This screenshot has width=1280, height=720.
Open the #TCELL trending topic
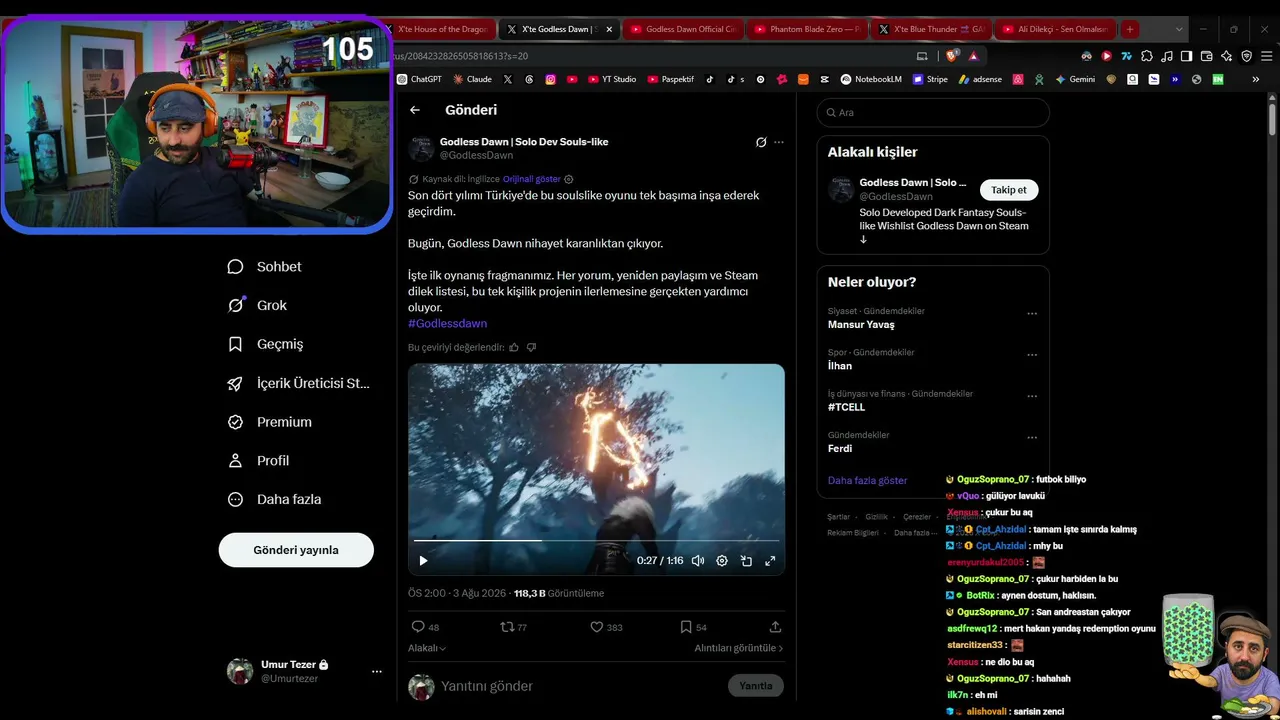coord(846,408)
